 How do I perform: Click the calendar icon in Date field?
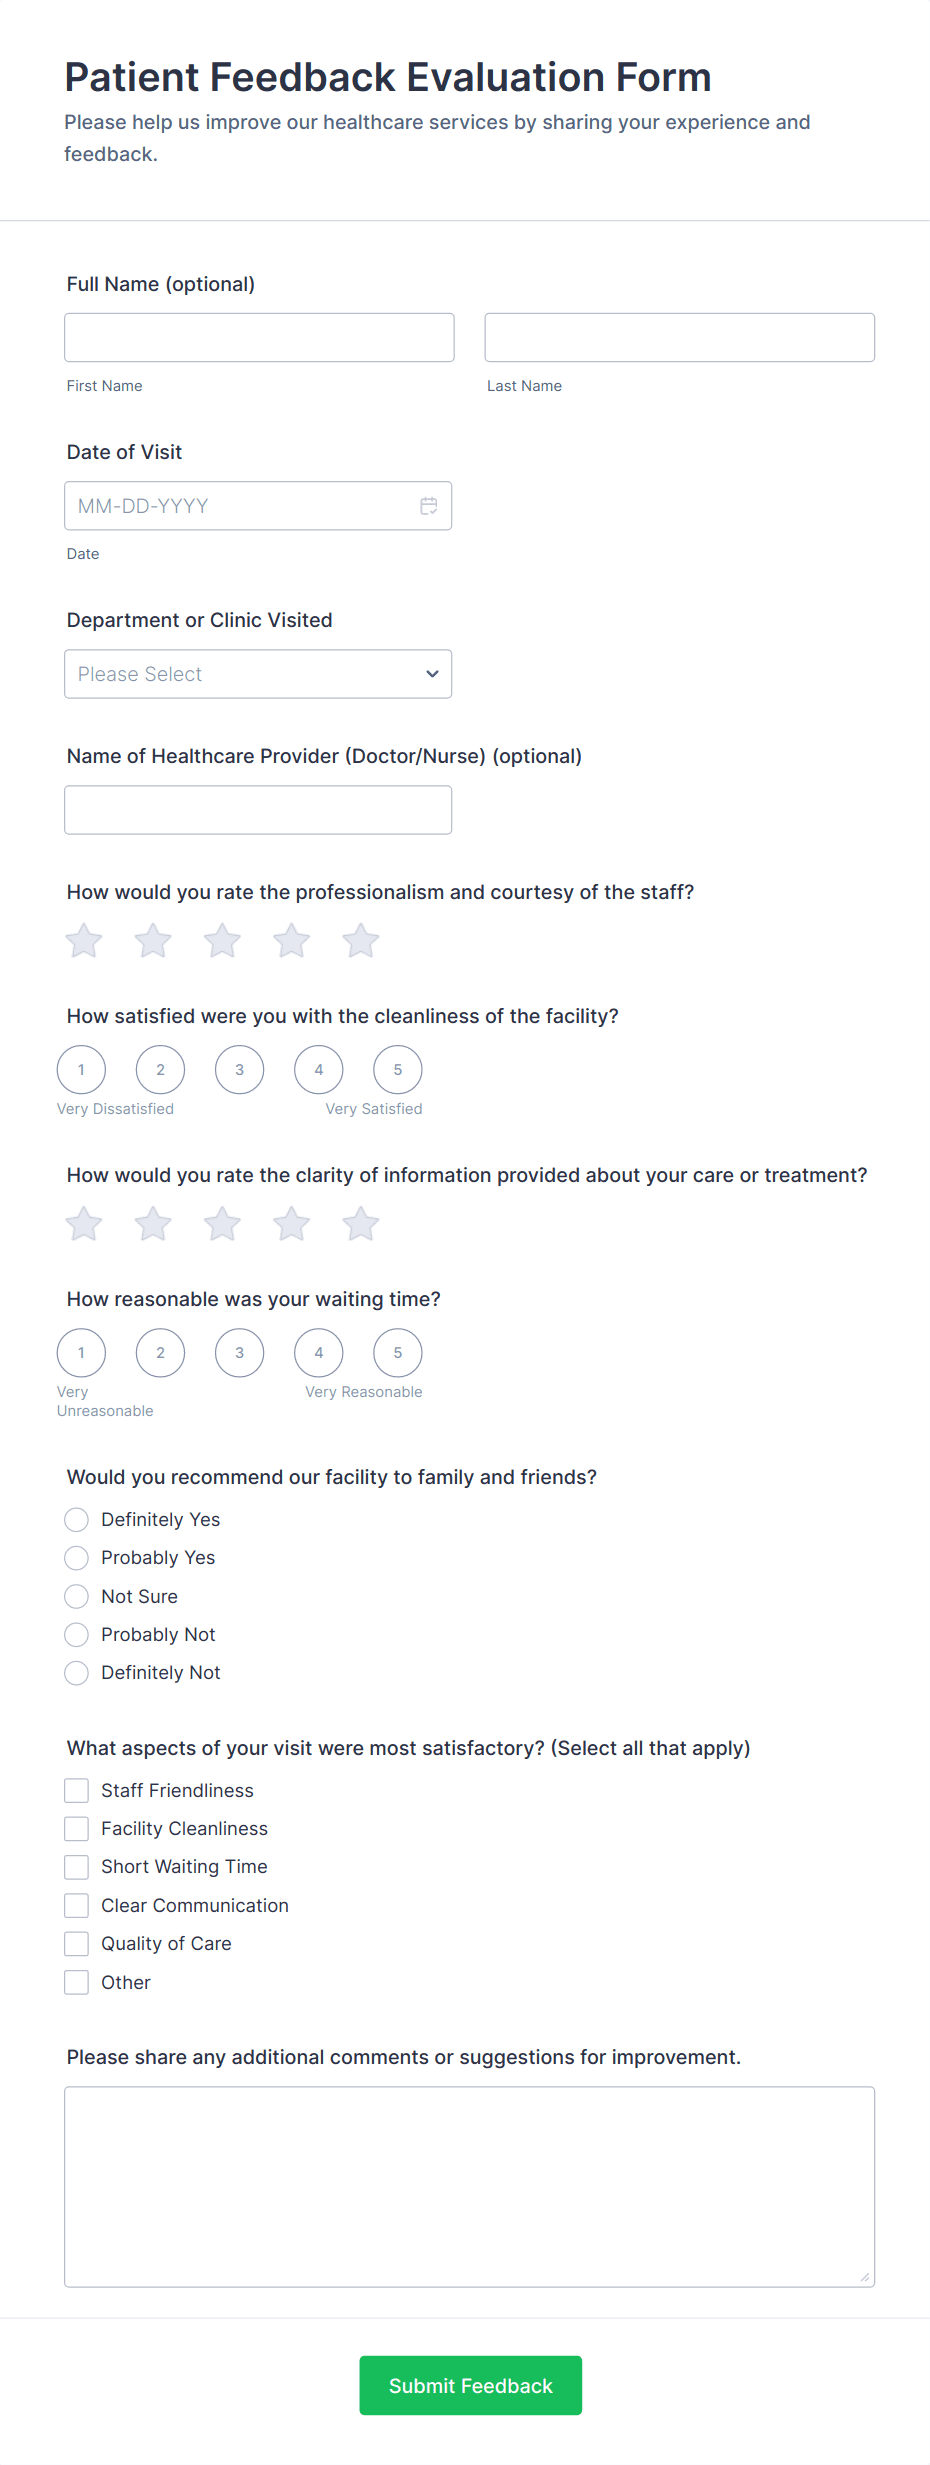pos(428,506)
